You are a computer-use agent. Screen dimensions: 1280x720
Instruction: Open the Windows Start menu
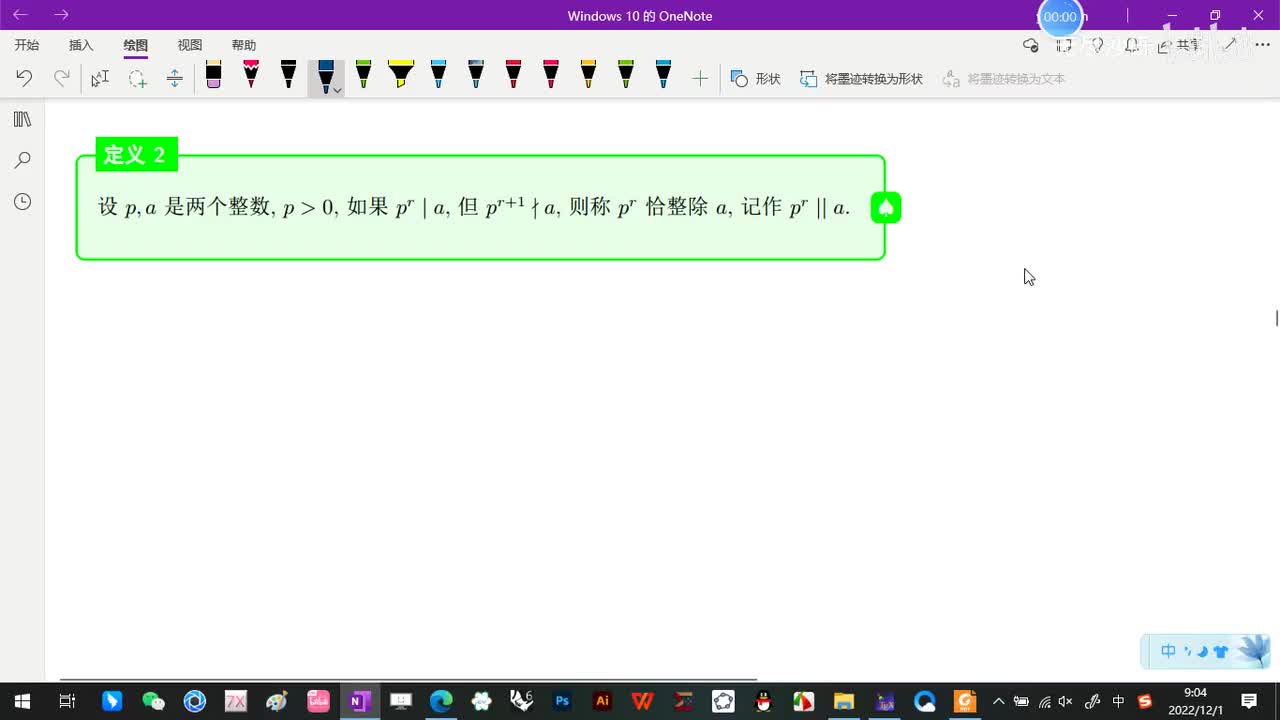(21, 701)
